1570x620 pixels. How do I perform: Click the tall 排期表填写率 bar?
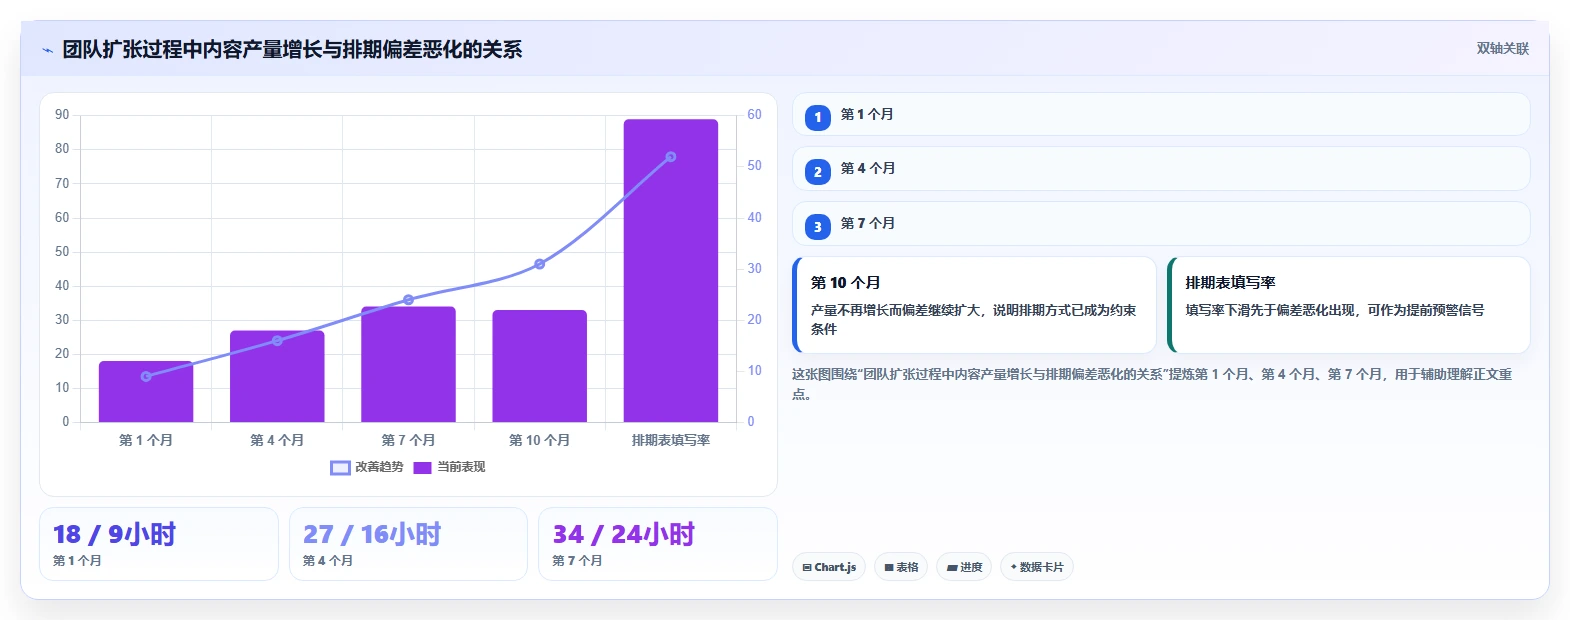[x=671, y=270]
